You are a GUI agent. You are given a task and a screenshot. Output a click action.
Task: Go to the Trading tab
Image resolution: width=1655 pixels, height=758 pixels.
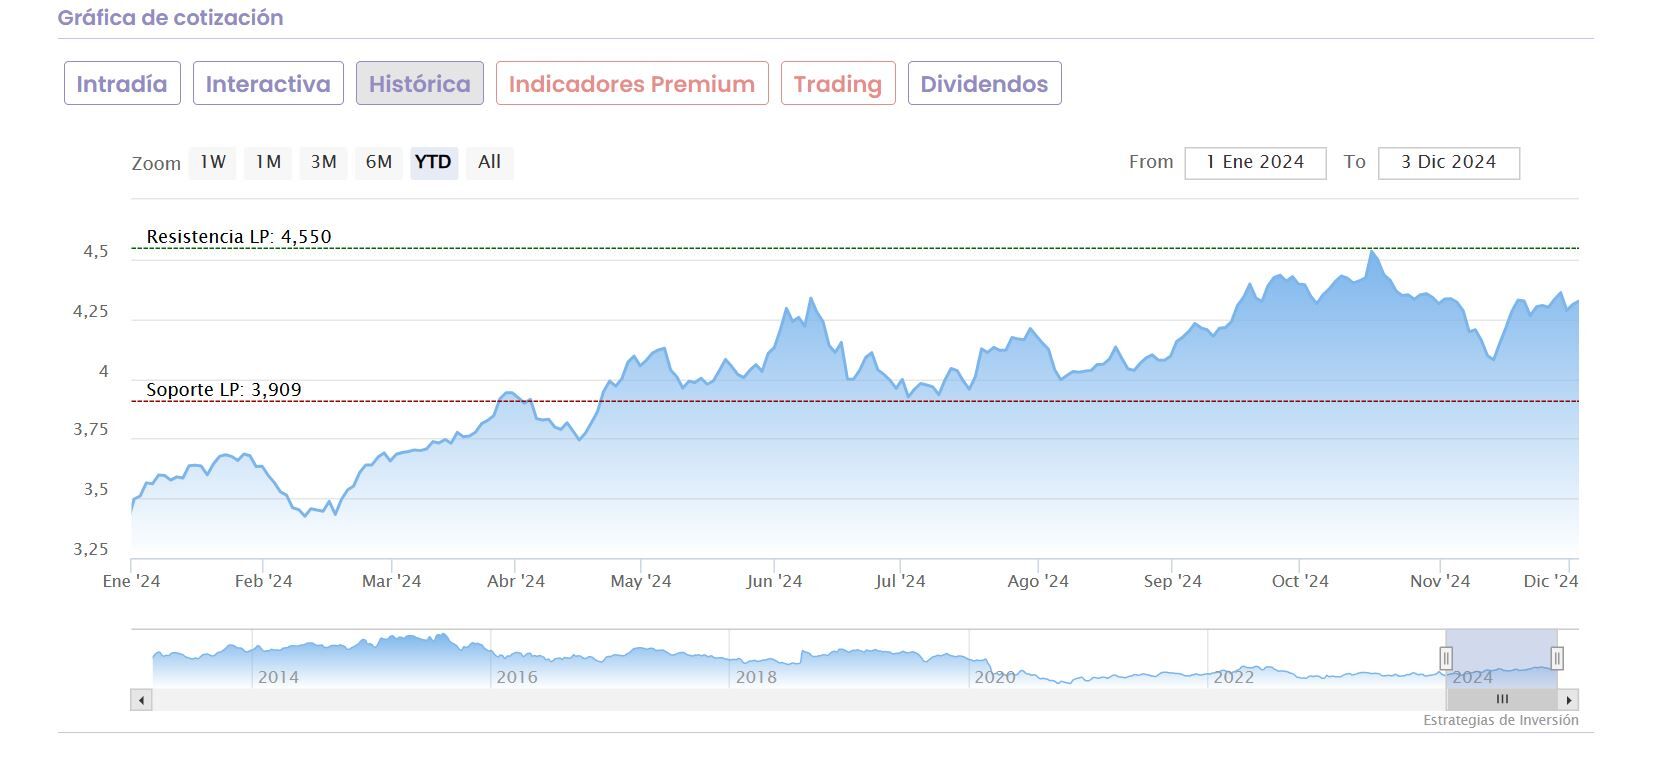click(837, 84)
